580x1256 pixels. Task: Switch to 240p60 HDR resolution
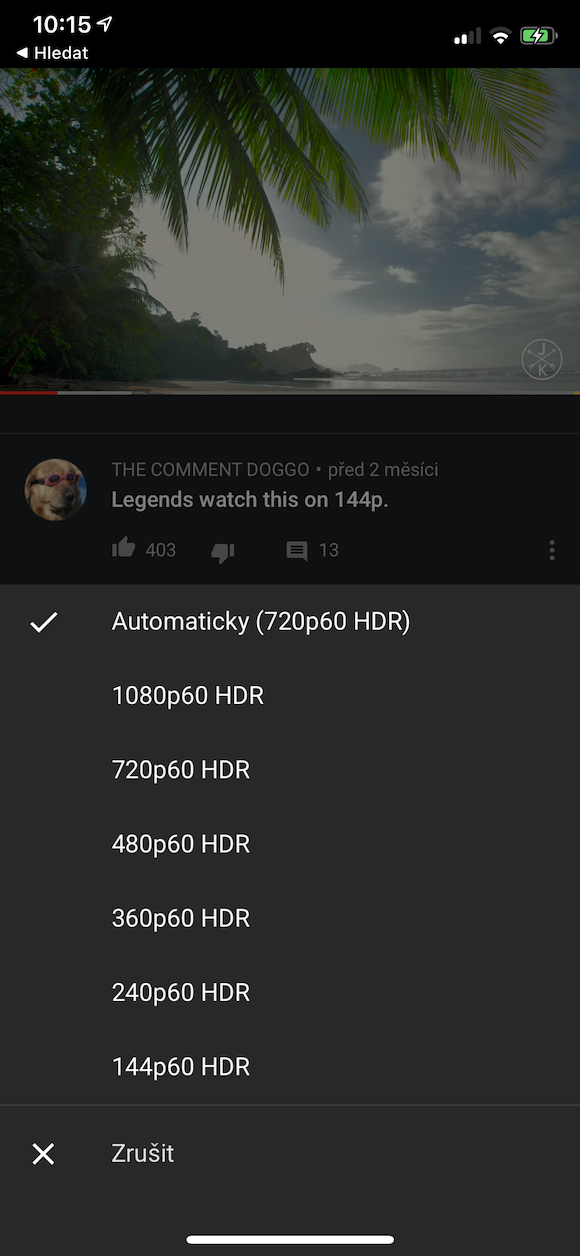290,992
